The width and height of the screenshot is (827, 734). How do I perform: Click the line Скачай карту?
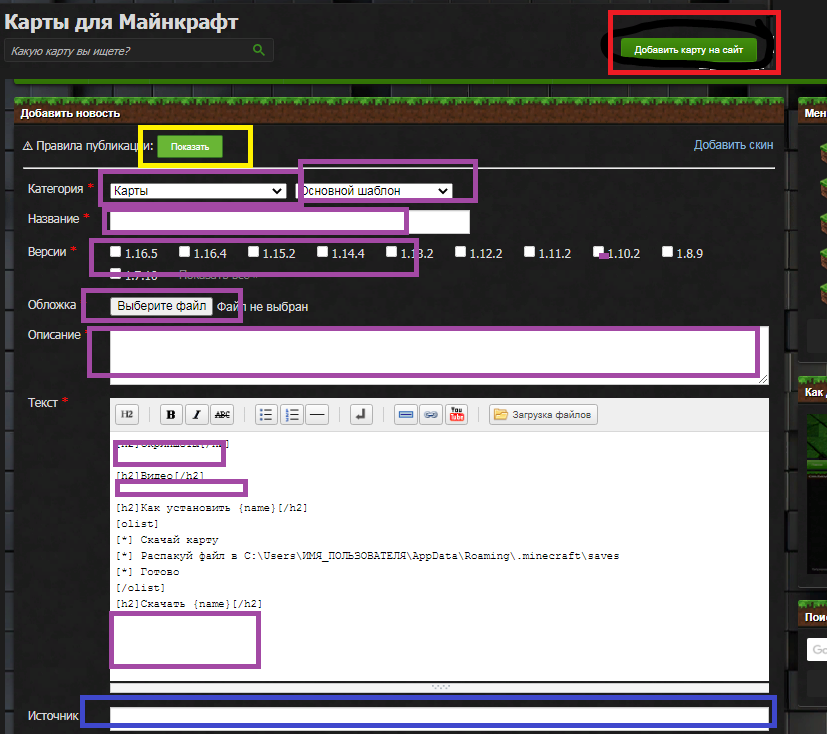click(x=167, y=540)
